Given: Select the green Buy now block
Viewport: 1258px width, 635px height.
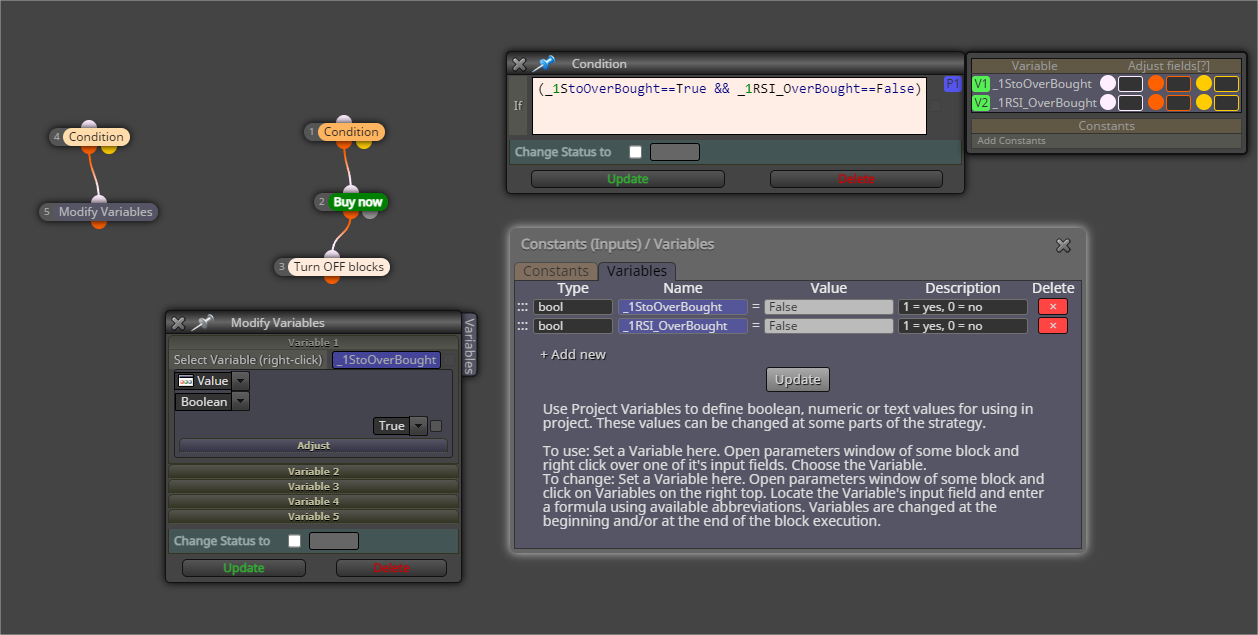Looking at the screenshot, I should pyautogui.click(x=357, y=202).
